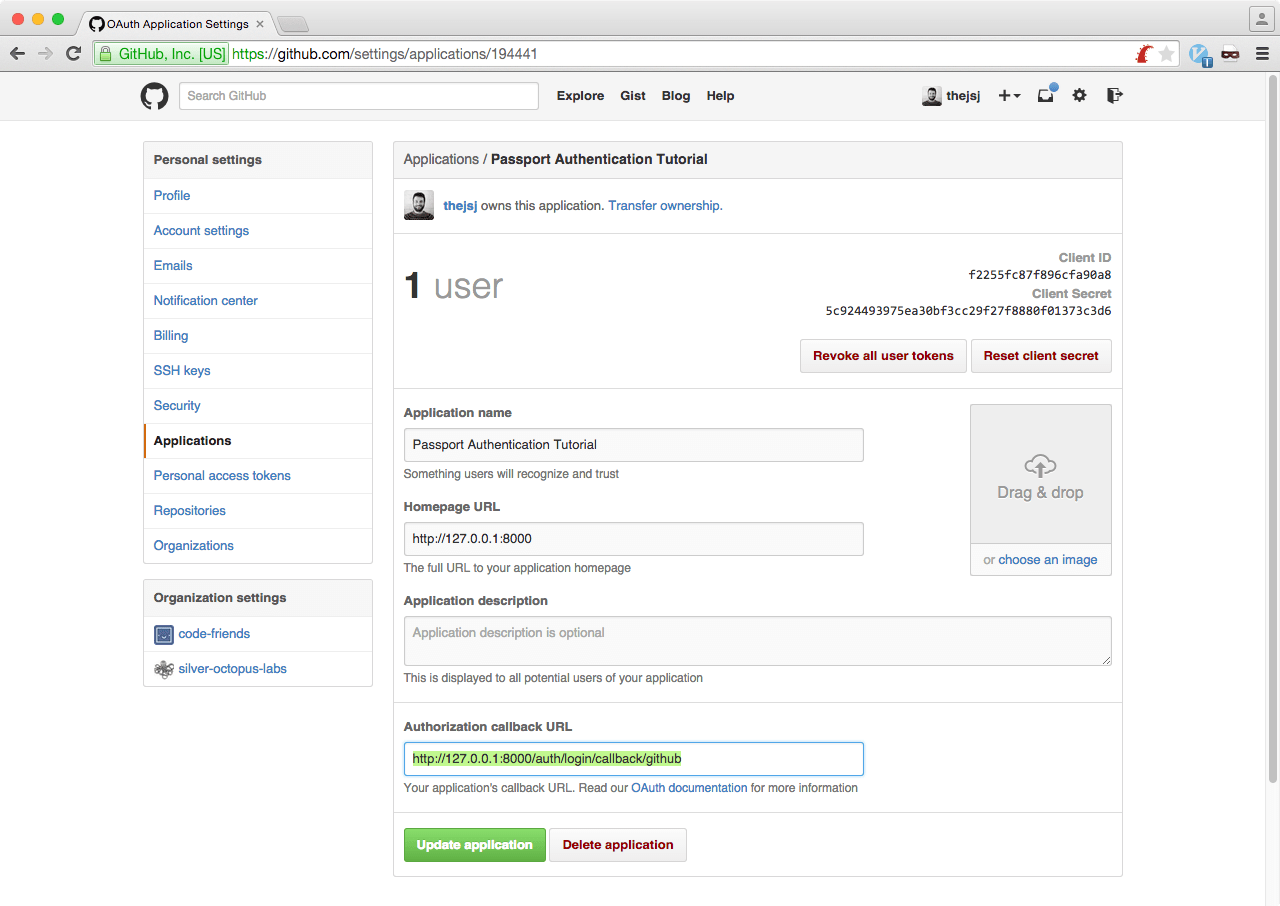The height and width of the screenshot is (906, 1280).
Task: Click the Search GitHub field
Action: 359,96
